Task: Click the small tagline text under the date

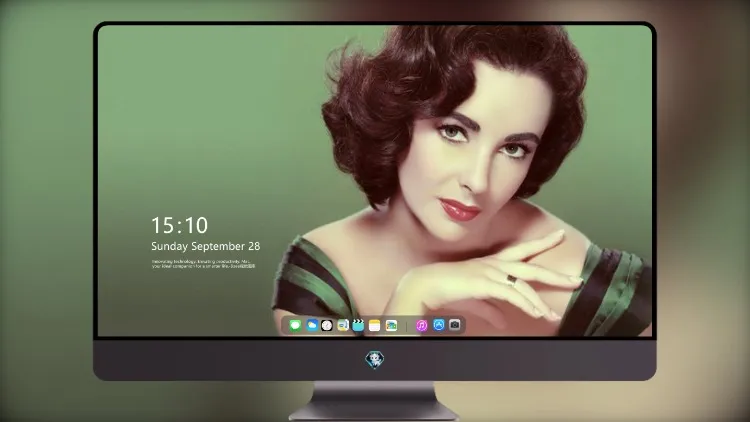Action: pos(203,264)
